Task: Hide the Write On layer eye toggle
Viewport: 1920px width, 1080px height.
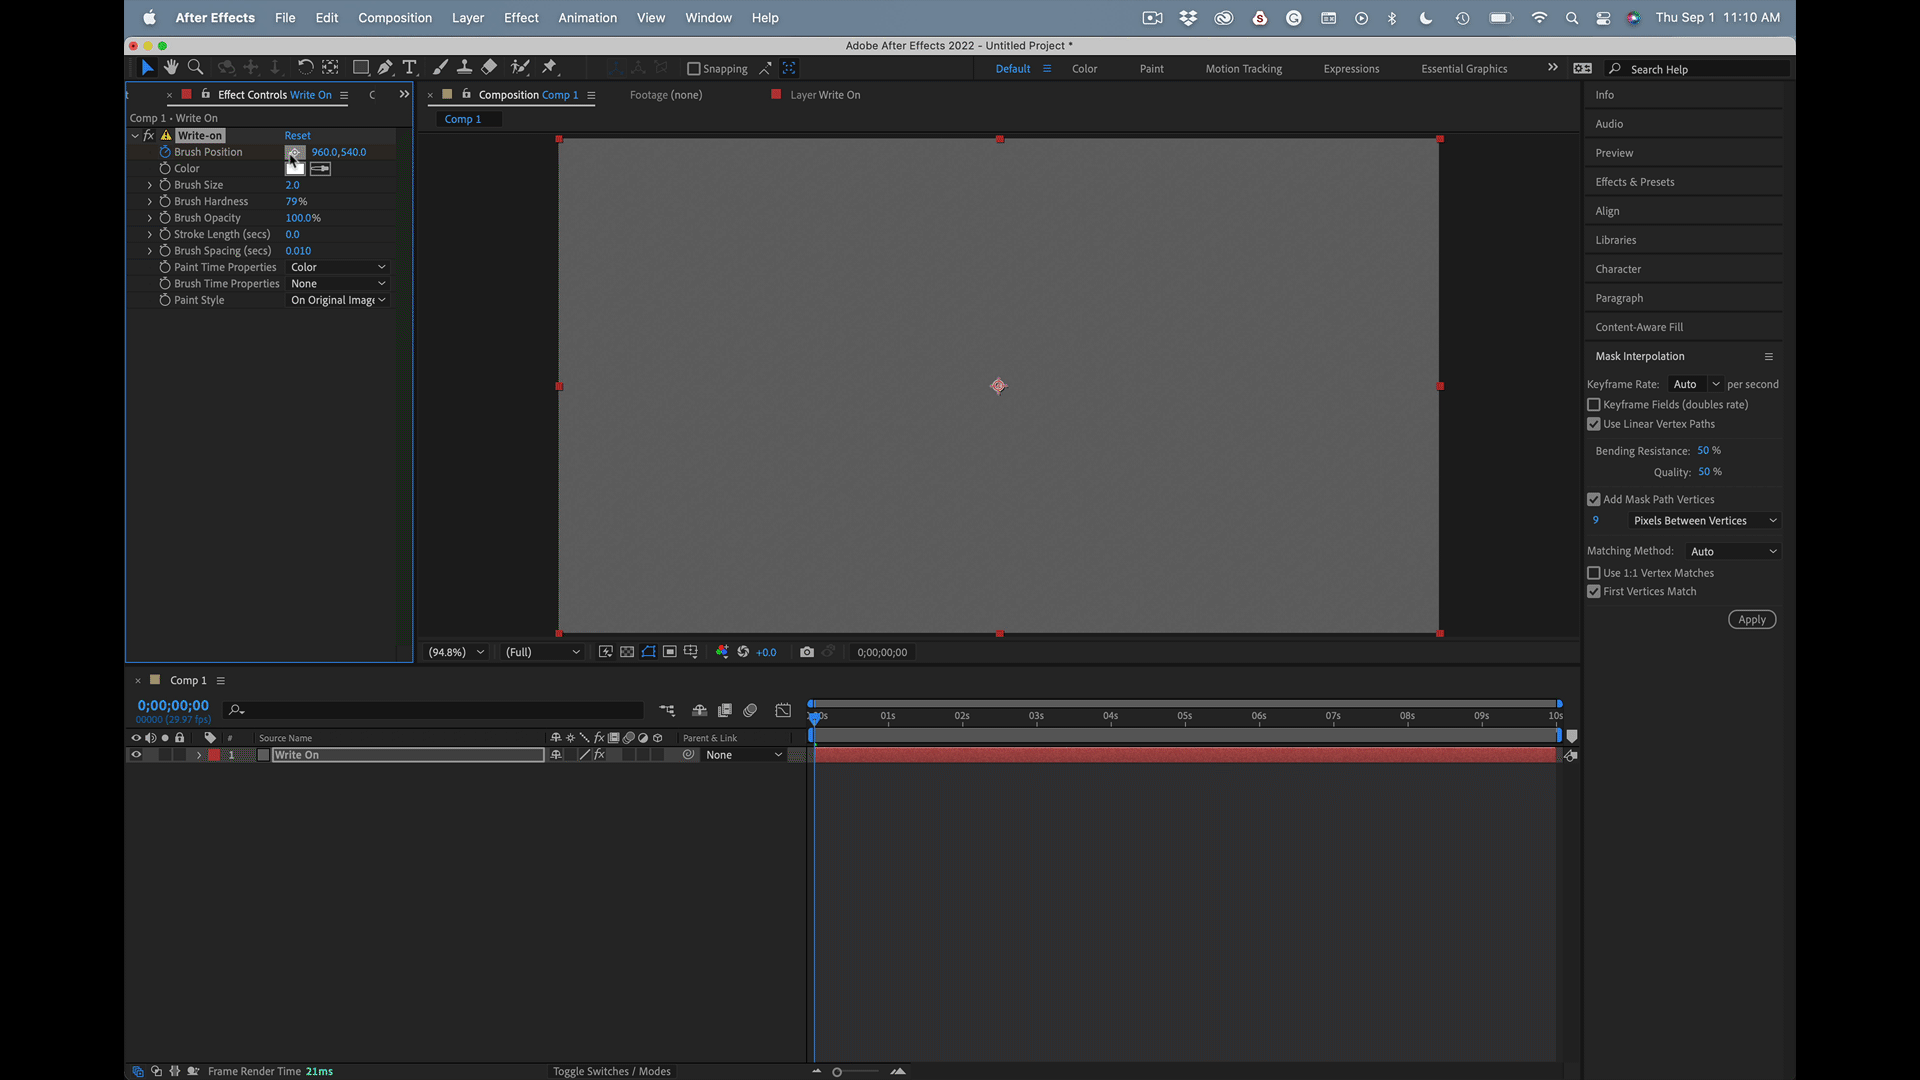Action: click(x=136, y=755)
